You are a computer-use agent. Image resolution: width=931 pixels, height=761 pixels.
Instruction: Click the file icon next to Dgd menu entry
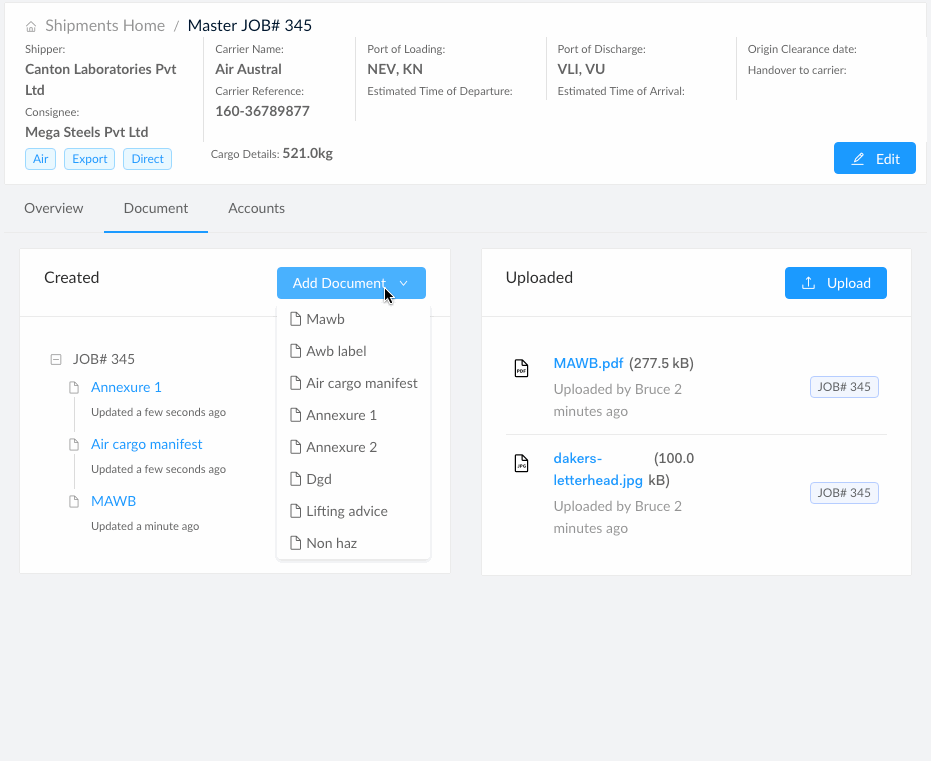click(295, 479)
